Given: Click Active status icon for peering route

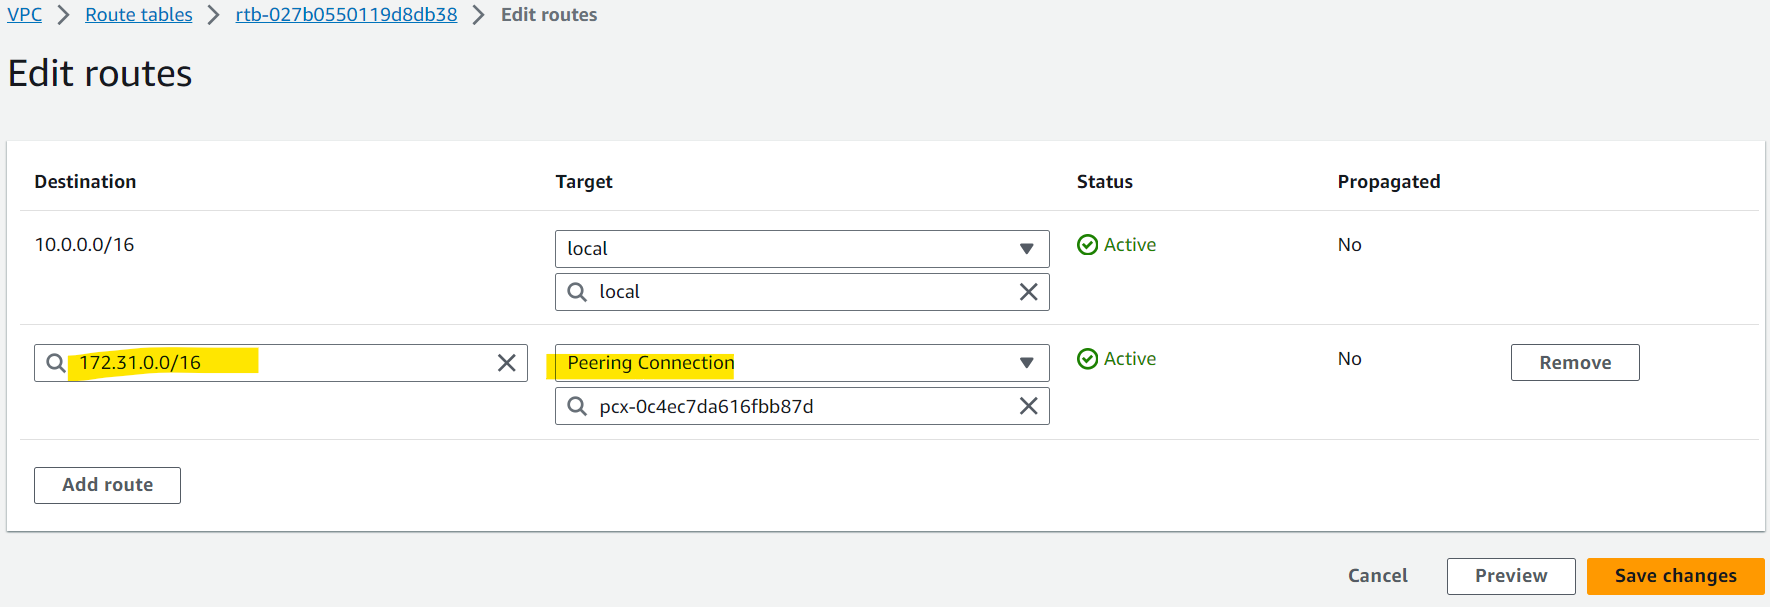Looking at the screenshot, I should point(1088,359).
